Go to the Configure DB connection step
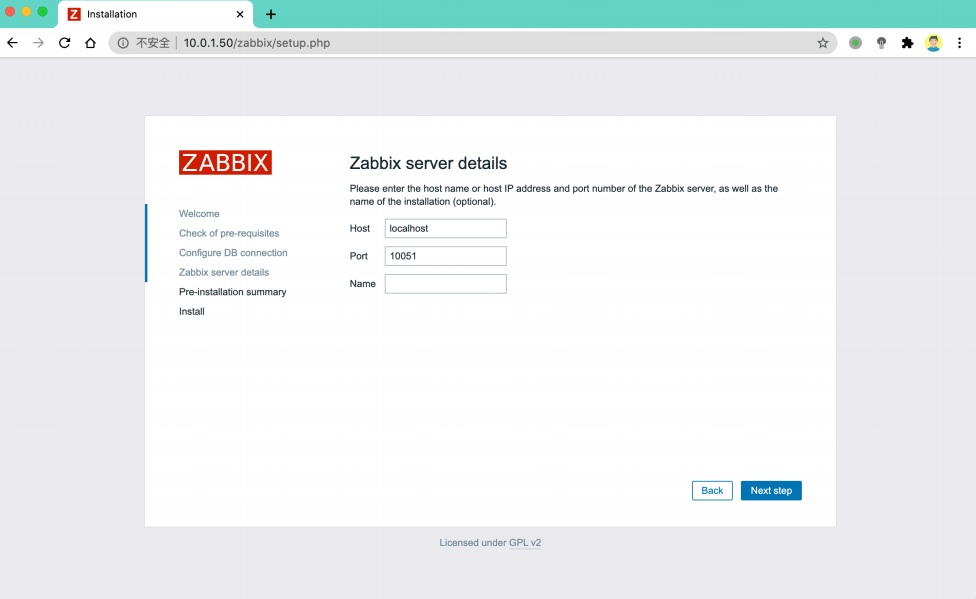The height and width of the screenshot is (599, 976). click(x=233, y=253)
